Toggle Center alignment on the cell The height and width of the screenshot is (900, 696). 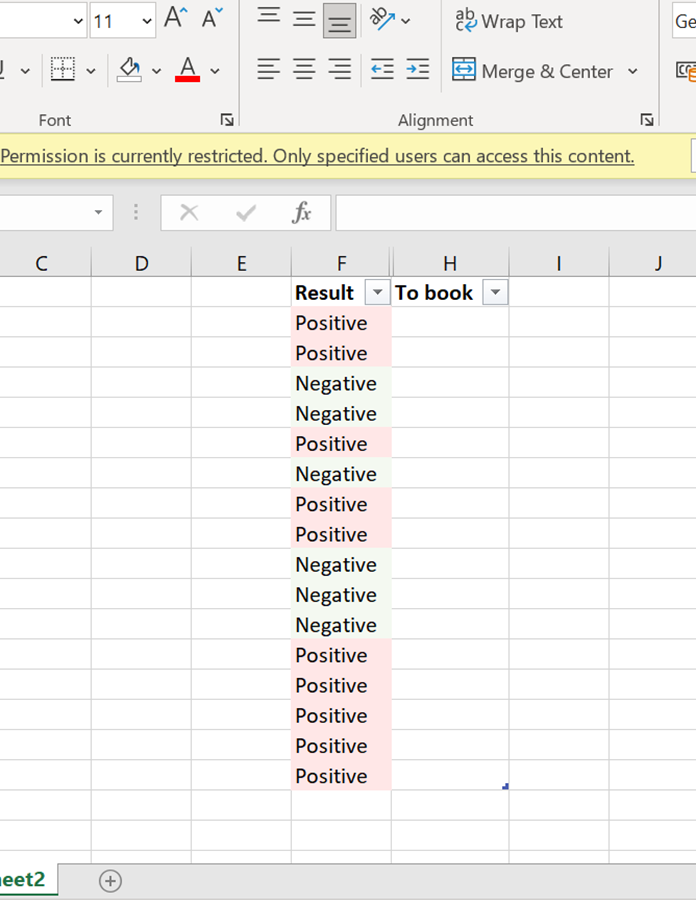(x=304, y=70)
